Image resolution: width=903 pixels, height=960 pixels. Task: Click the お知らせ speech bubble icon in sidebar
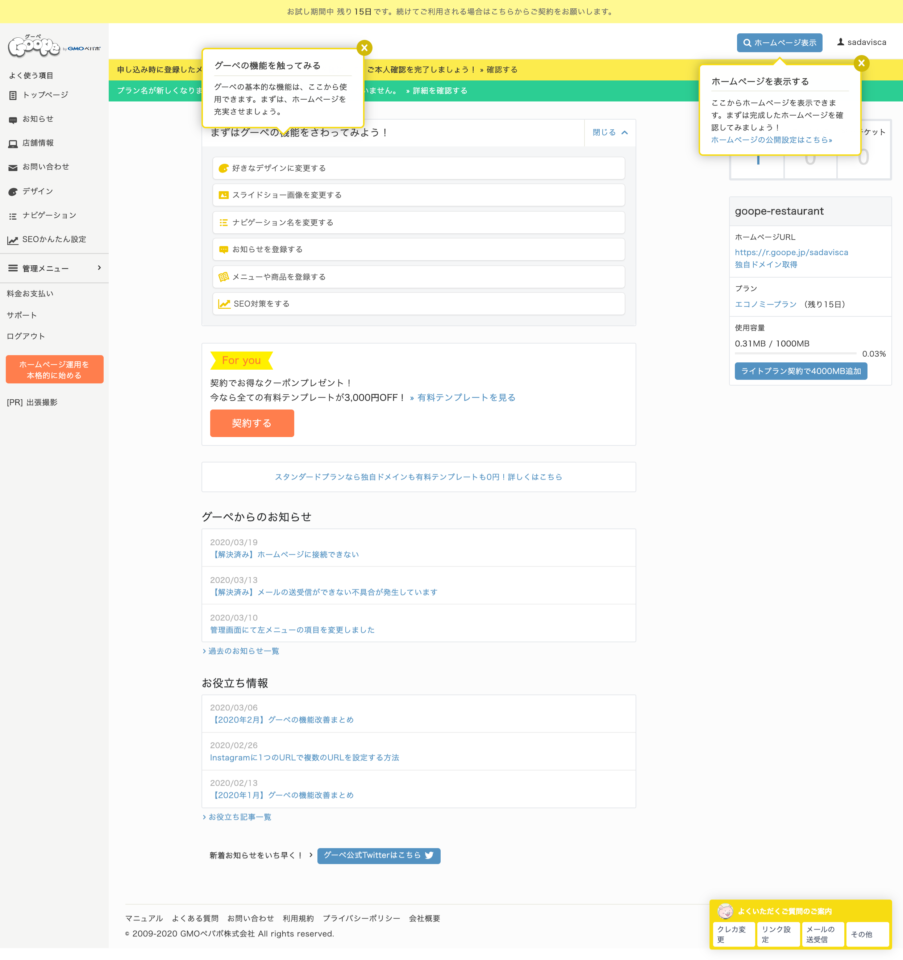click(x=13, y=119)
